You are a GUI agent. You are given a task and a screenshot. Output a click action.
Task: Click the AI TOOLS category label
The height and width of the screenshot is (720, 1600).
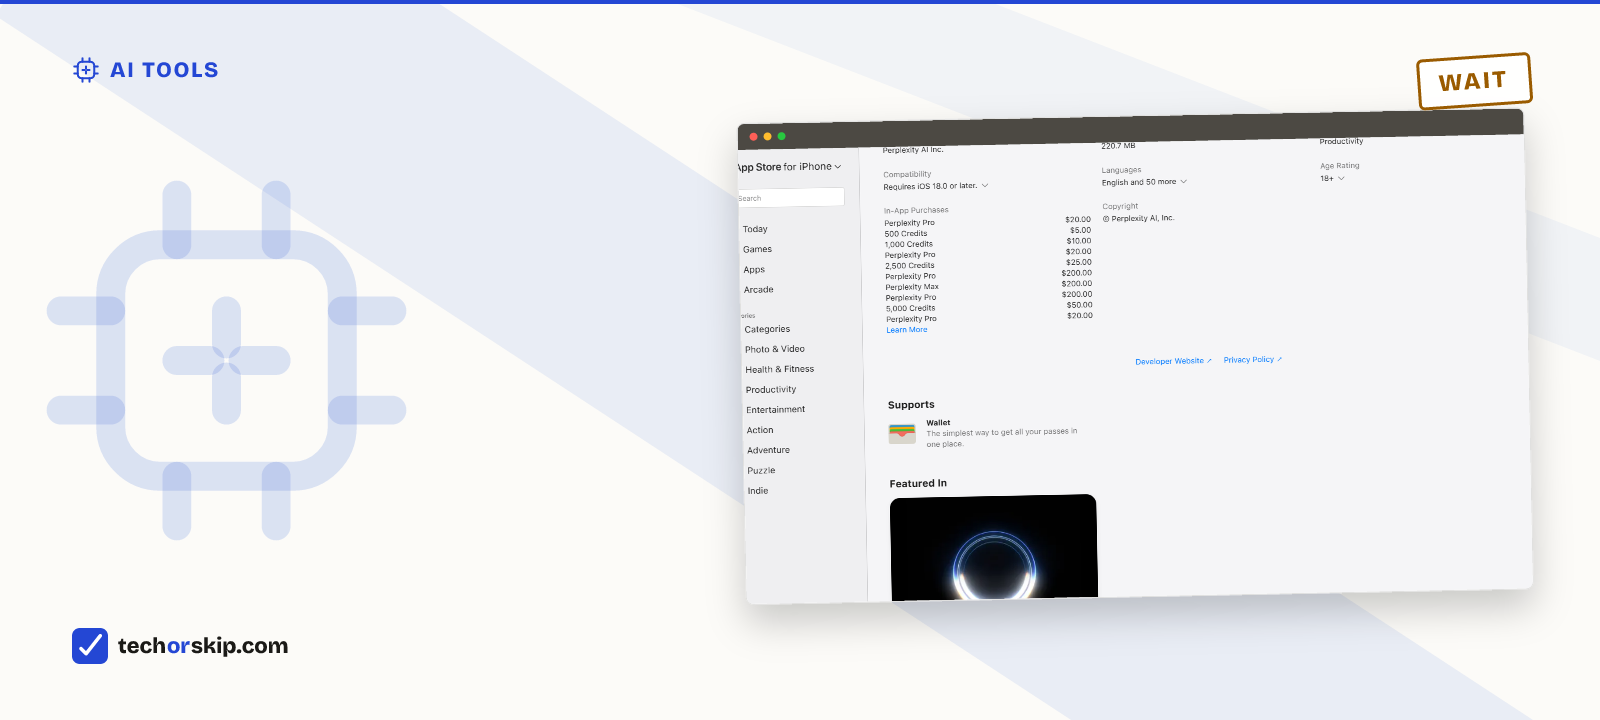coord(164,70)
